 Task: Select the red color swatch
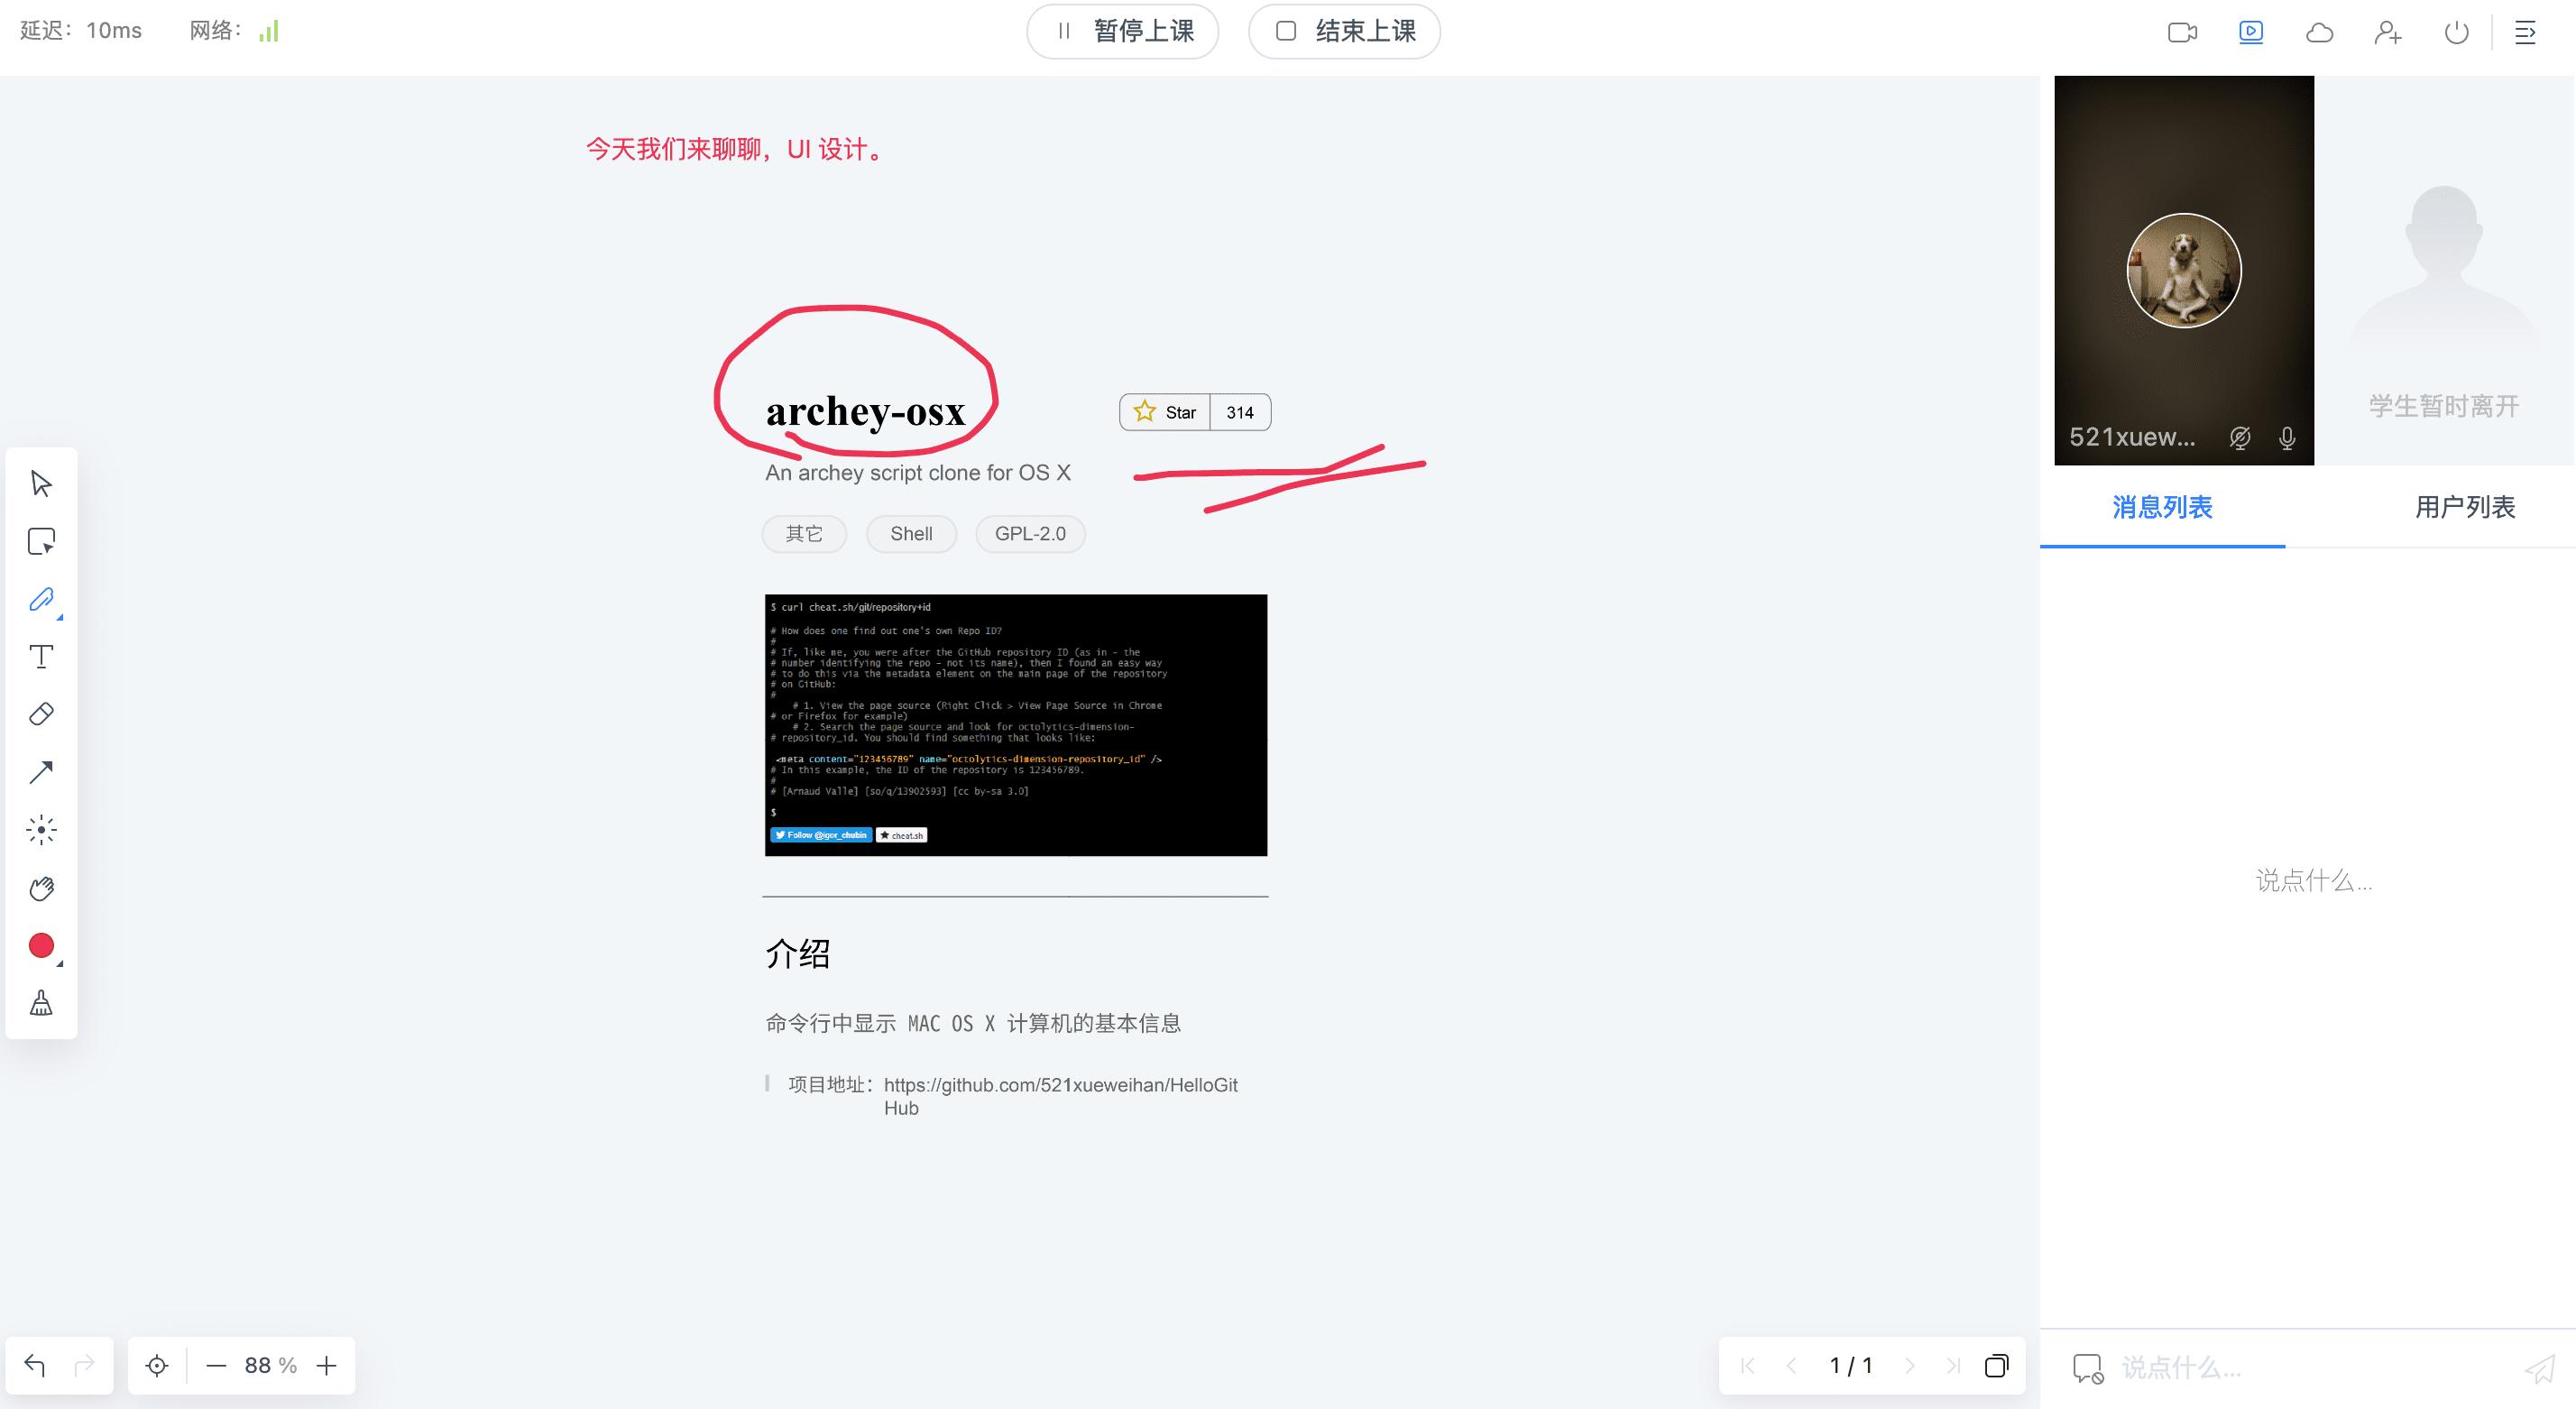(x=41, y=945)
